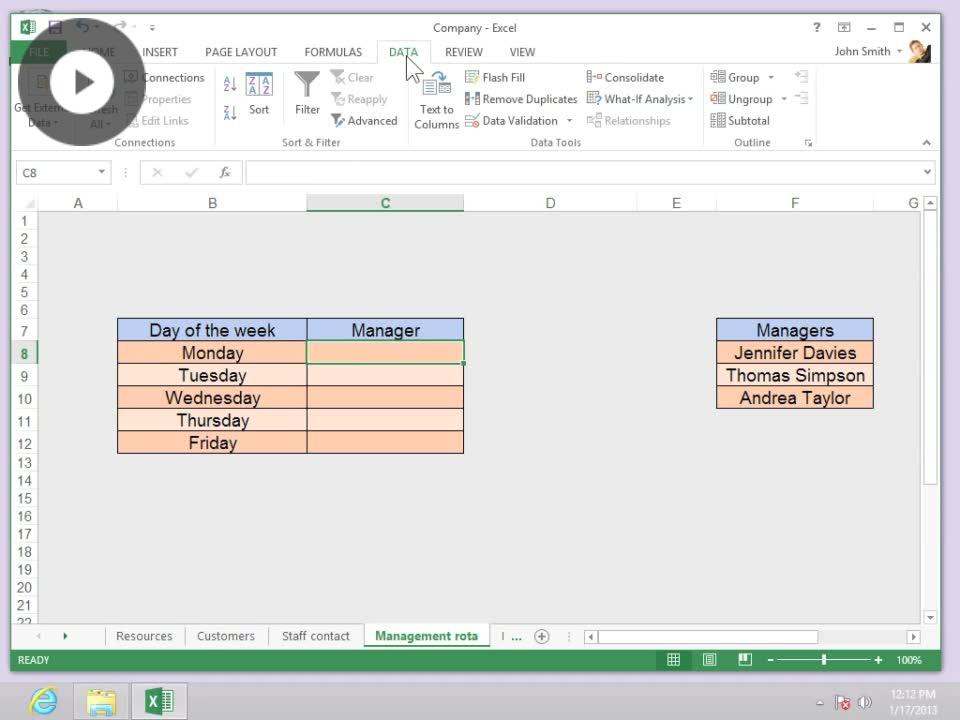Open the Name Box dropdown
The height and width of the screenshot is (720, 960).
click(103, 172)
